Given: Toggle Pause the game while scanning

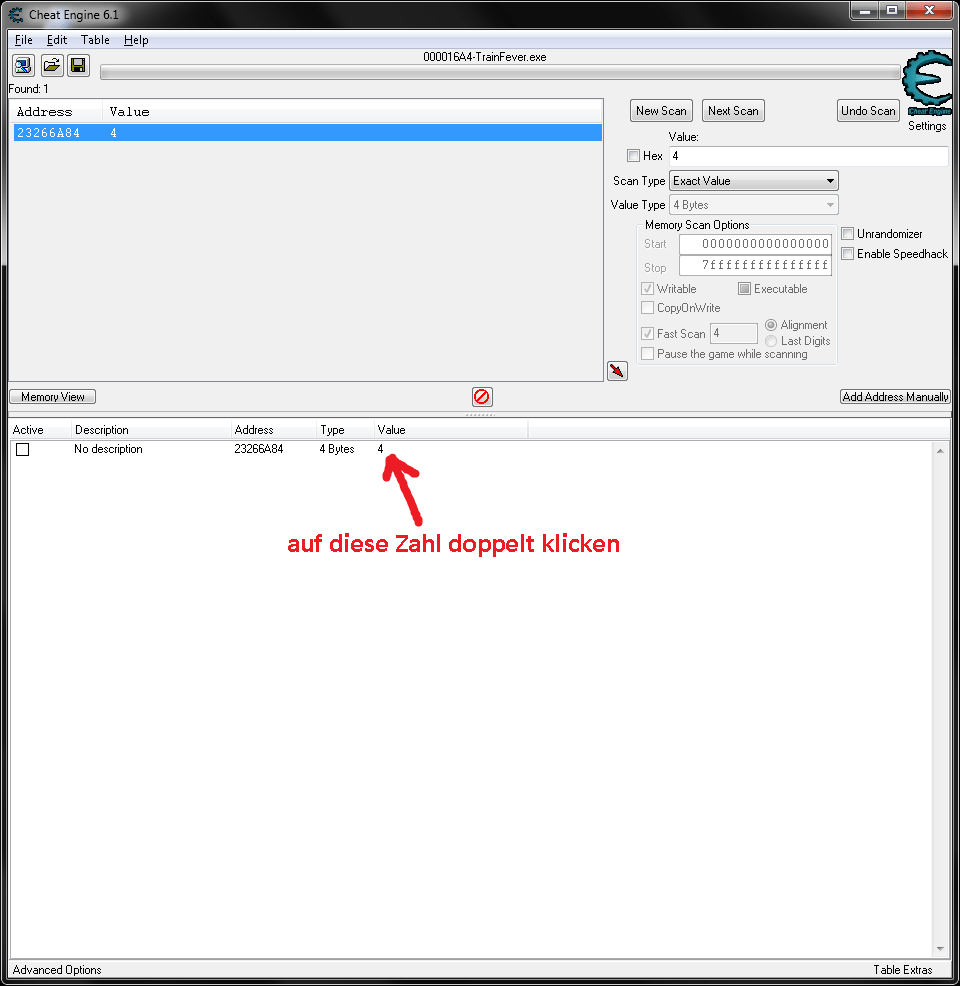Looking at the screenshot, I should (648, 353).
